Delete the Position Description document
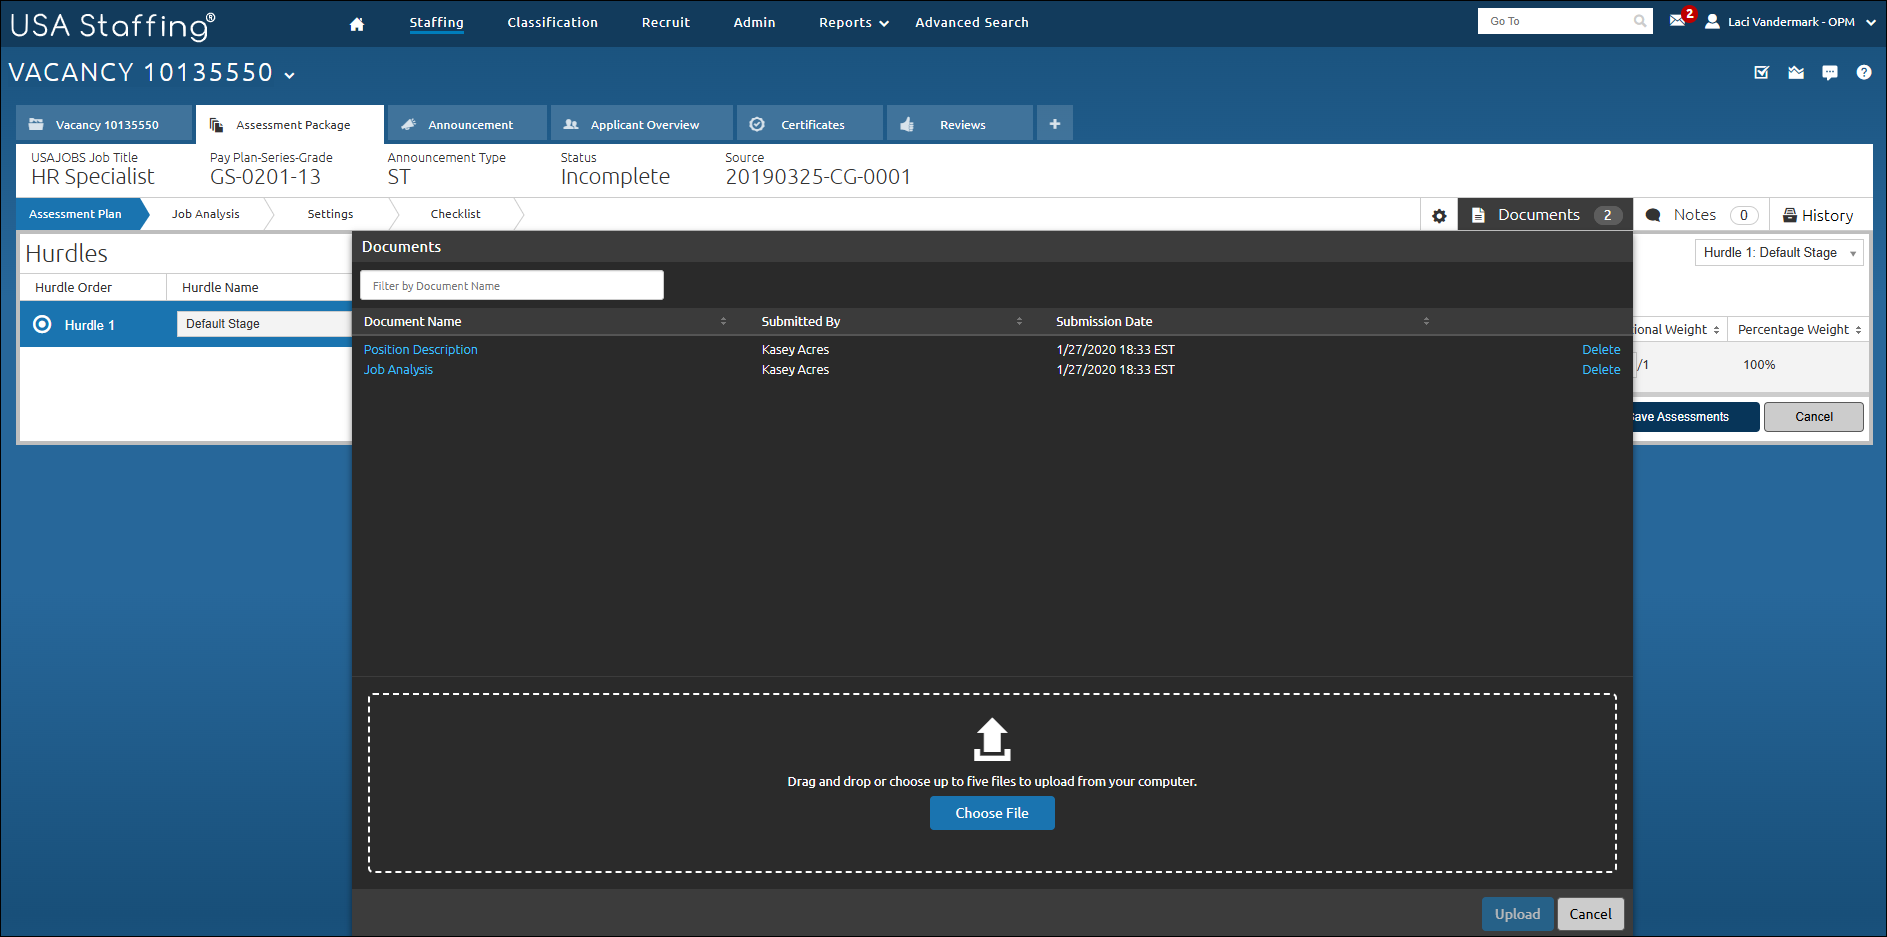Viewport: 1887px width, 937px height. 1601,350
